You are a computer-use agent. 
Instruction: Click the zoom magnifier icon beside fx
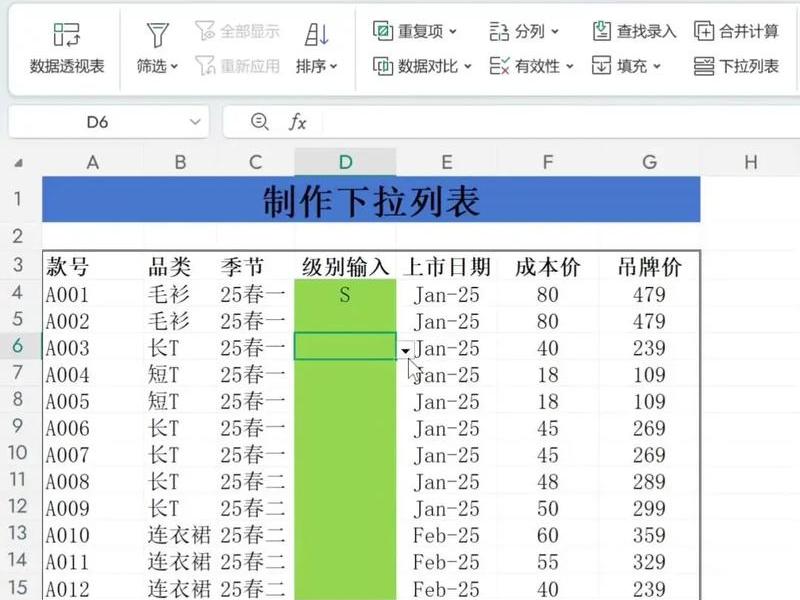point(260,122)
